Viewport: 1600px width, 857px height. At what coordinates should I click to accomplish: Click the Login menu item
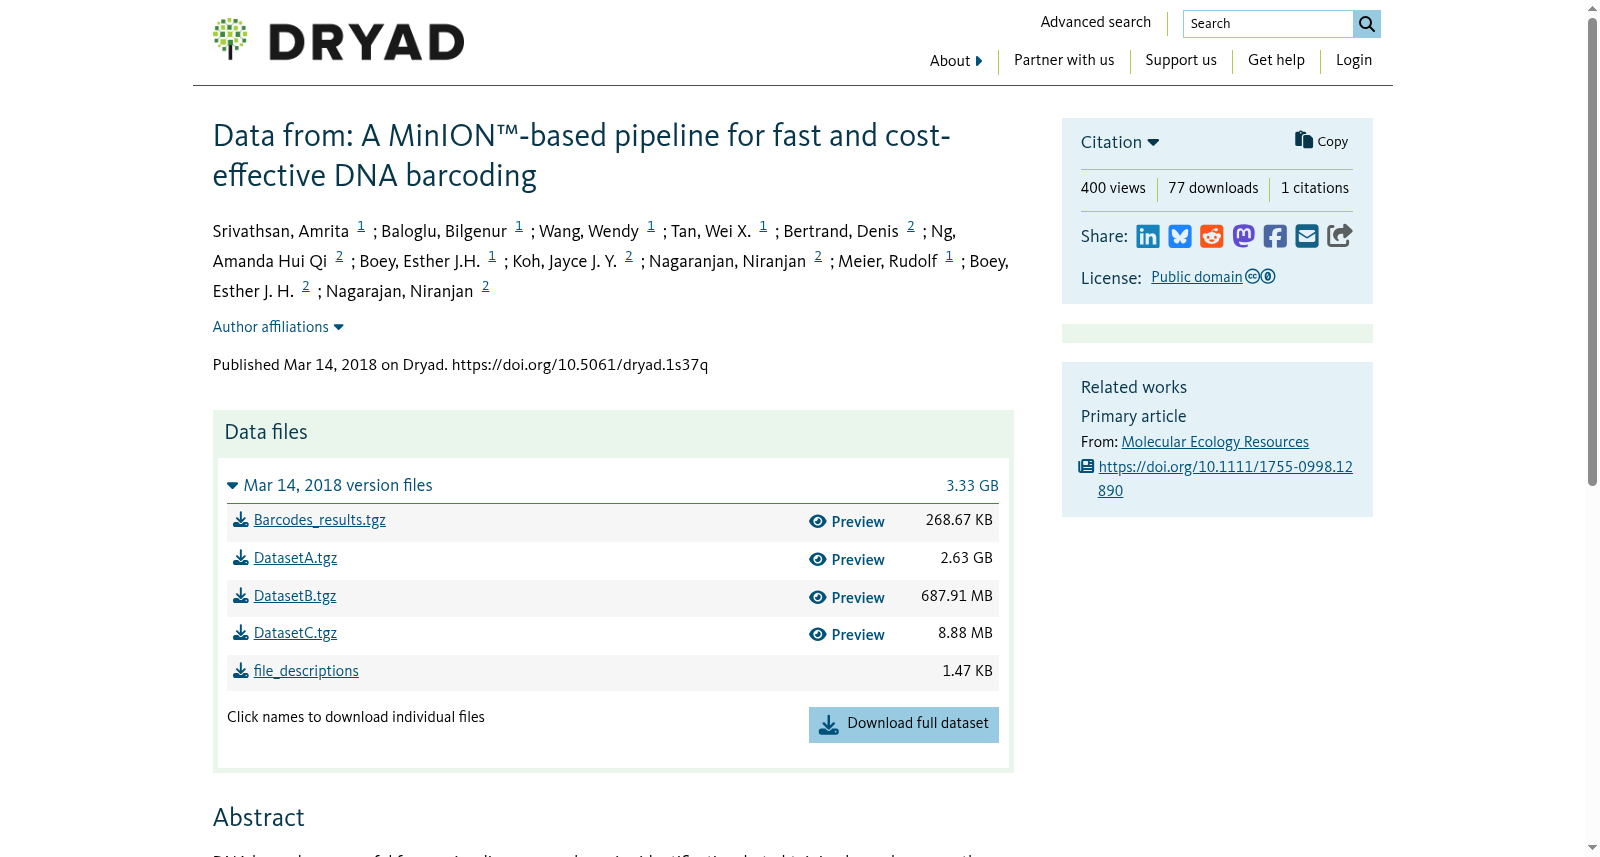(x=1354, y=60)
